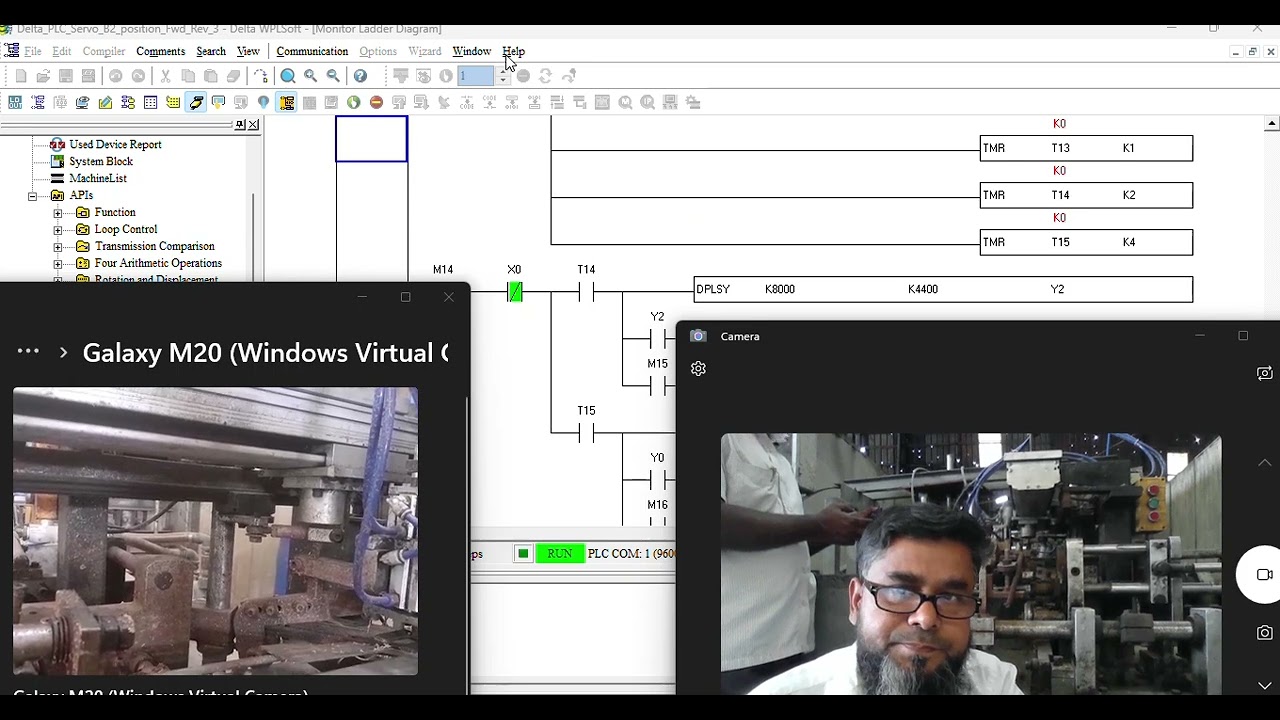Screen dimensions: 1280x720
Task: Open the Help menu
Action: pyautogui.click(x=513, y=51)
